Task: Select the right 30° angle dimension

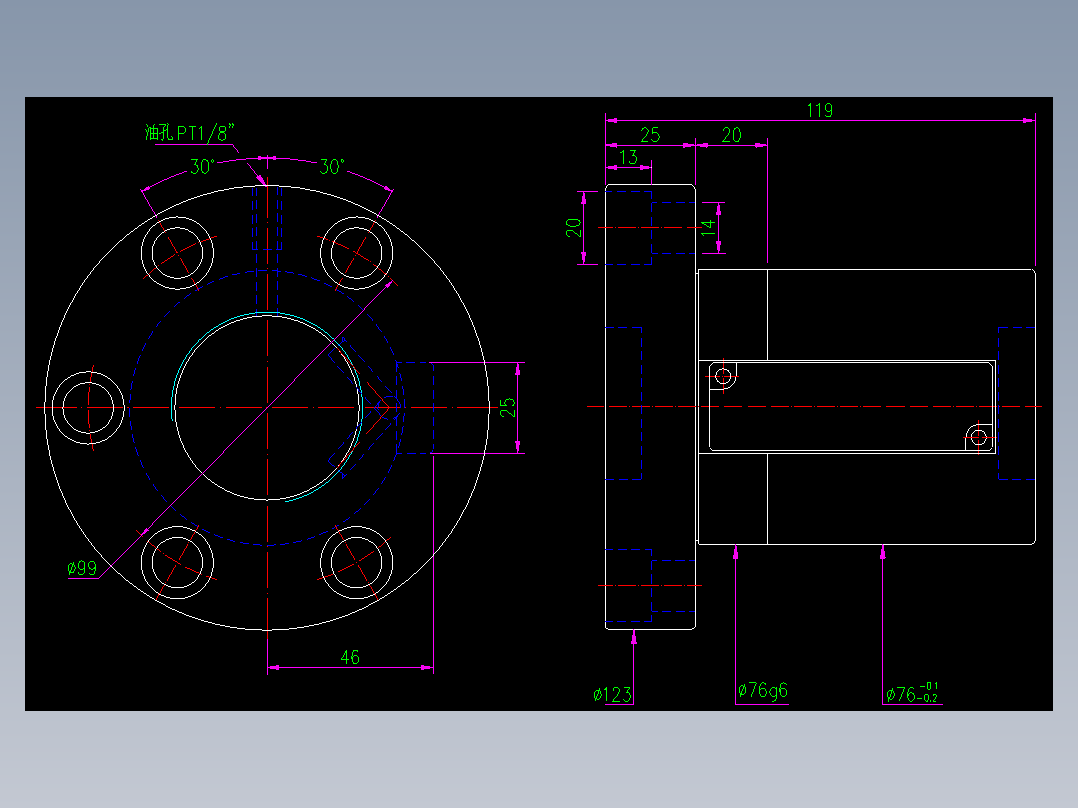Action: point(332,166)
